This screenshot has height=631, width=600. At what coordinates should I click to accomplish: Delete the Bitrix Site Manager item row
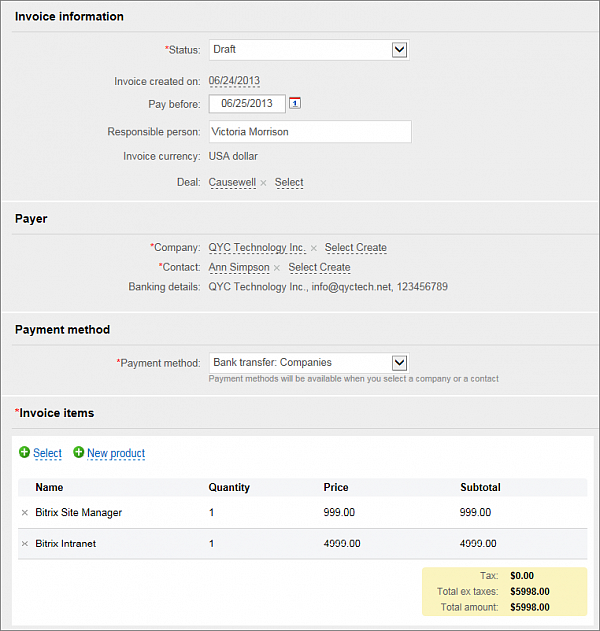point(25,513)
